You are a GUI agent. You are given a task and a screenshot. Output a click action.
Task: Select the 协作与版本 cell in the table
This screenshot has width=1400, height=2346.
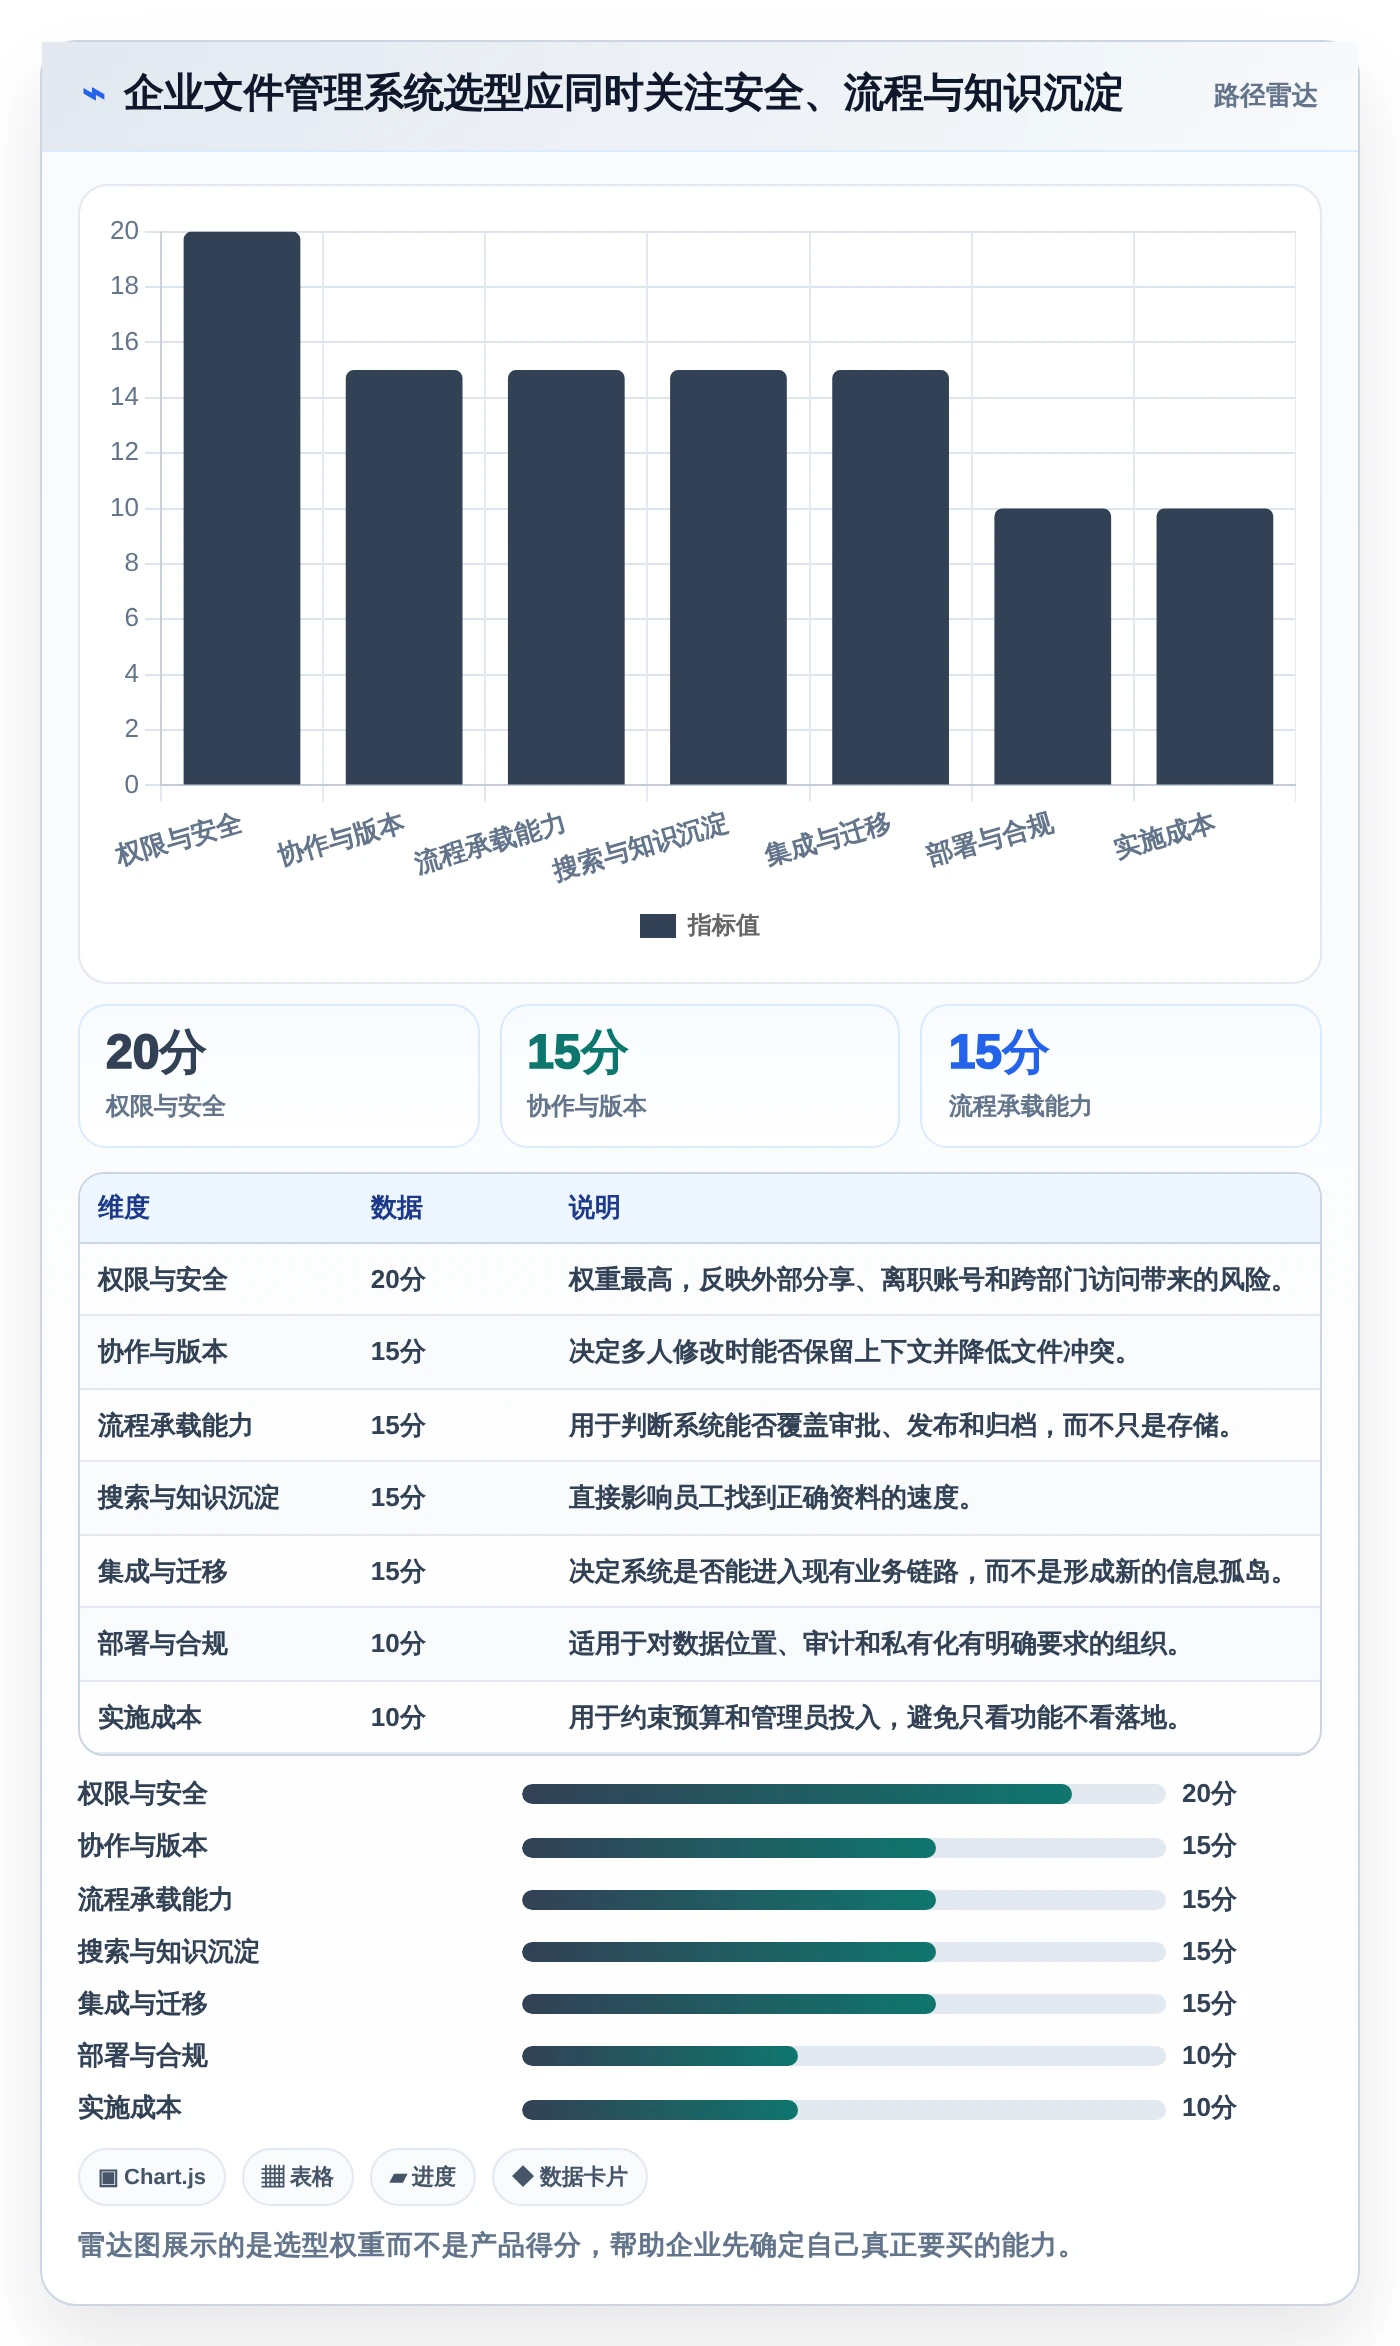pyautogui.click(x=163, y=1352)
